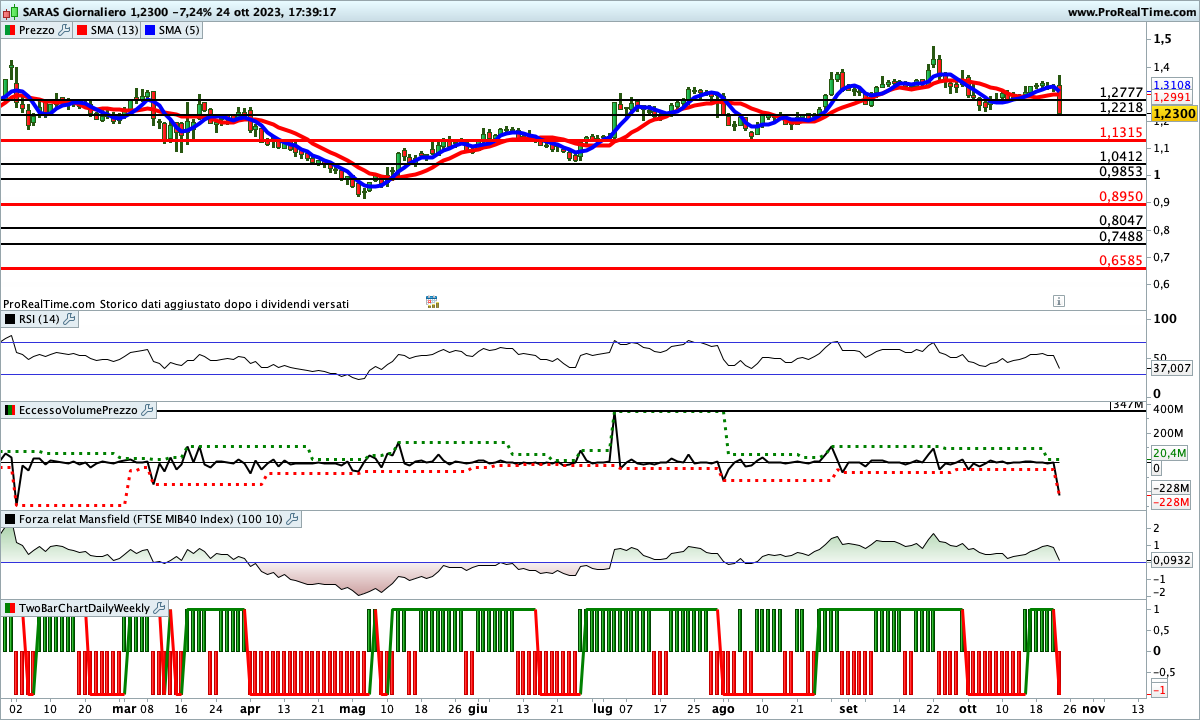Open RSI (14) settings wrench
The image size is (1200, 720).
pos(69,319)
